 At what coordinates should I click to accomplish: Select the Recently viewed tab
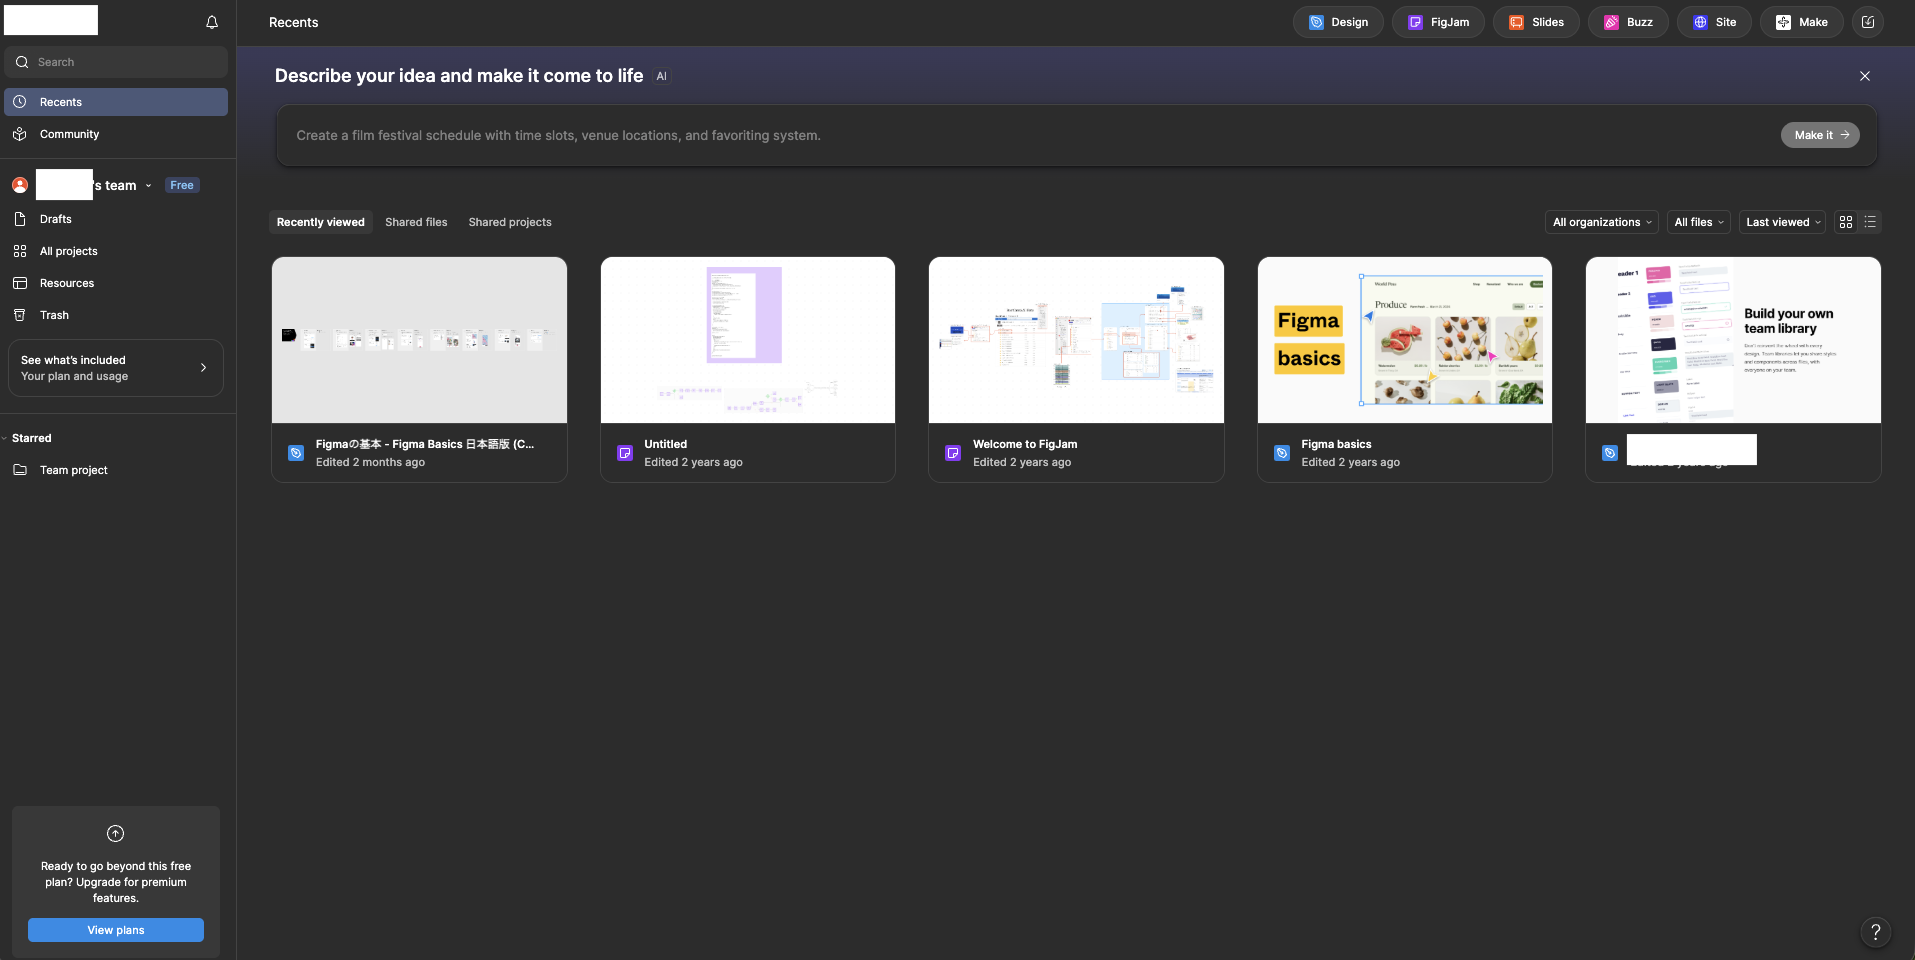[x=321, y=222]
